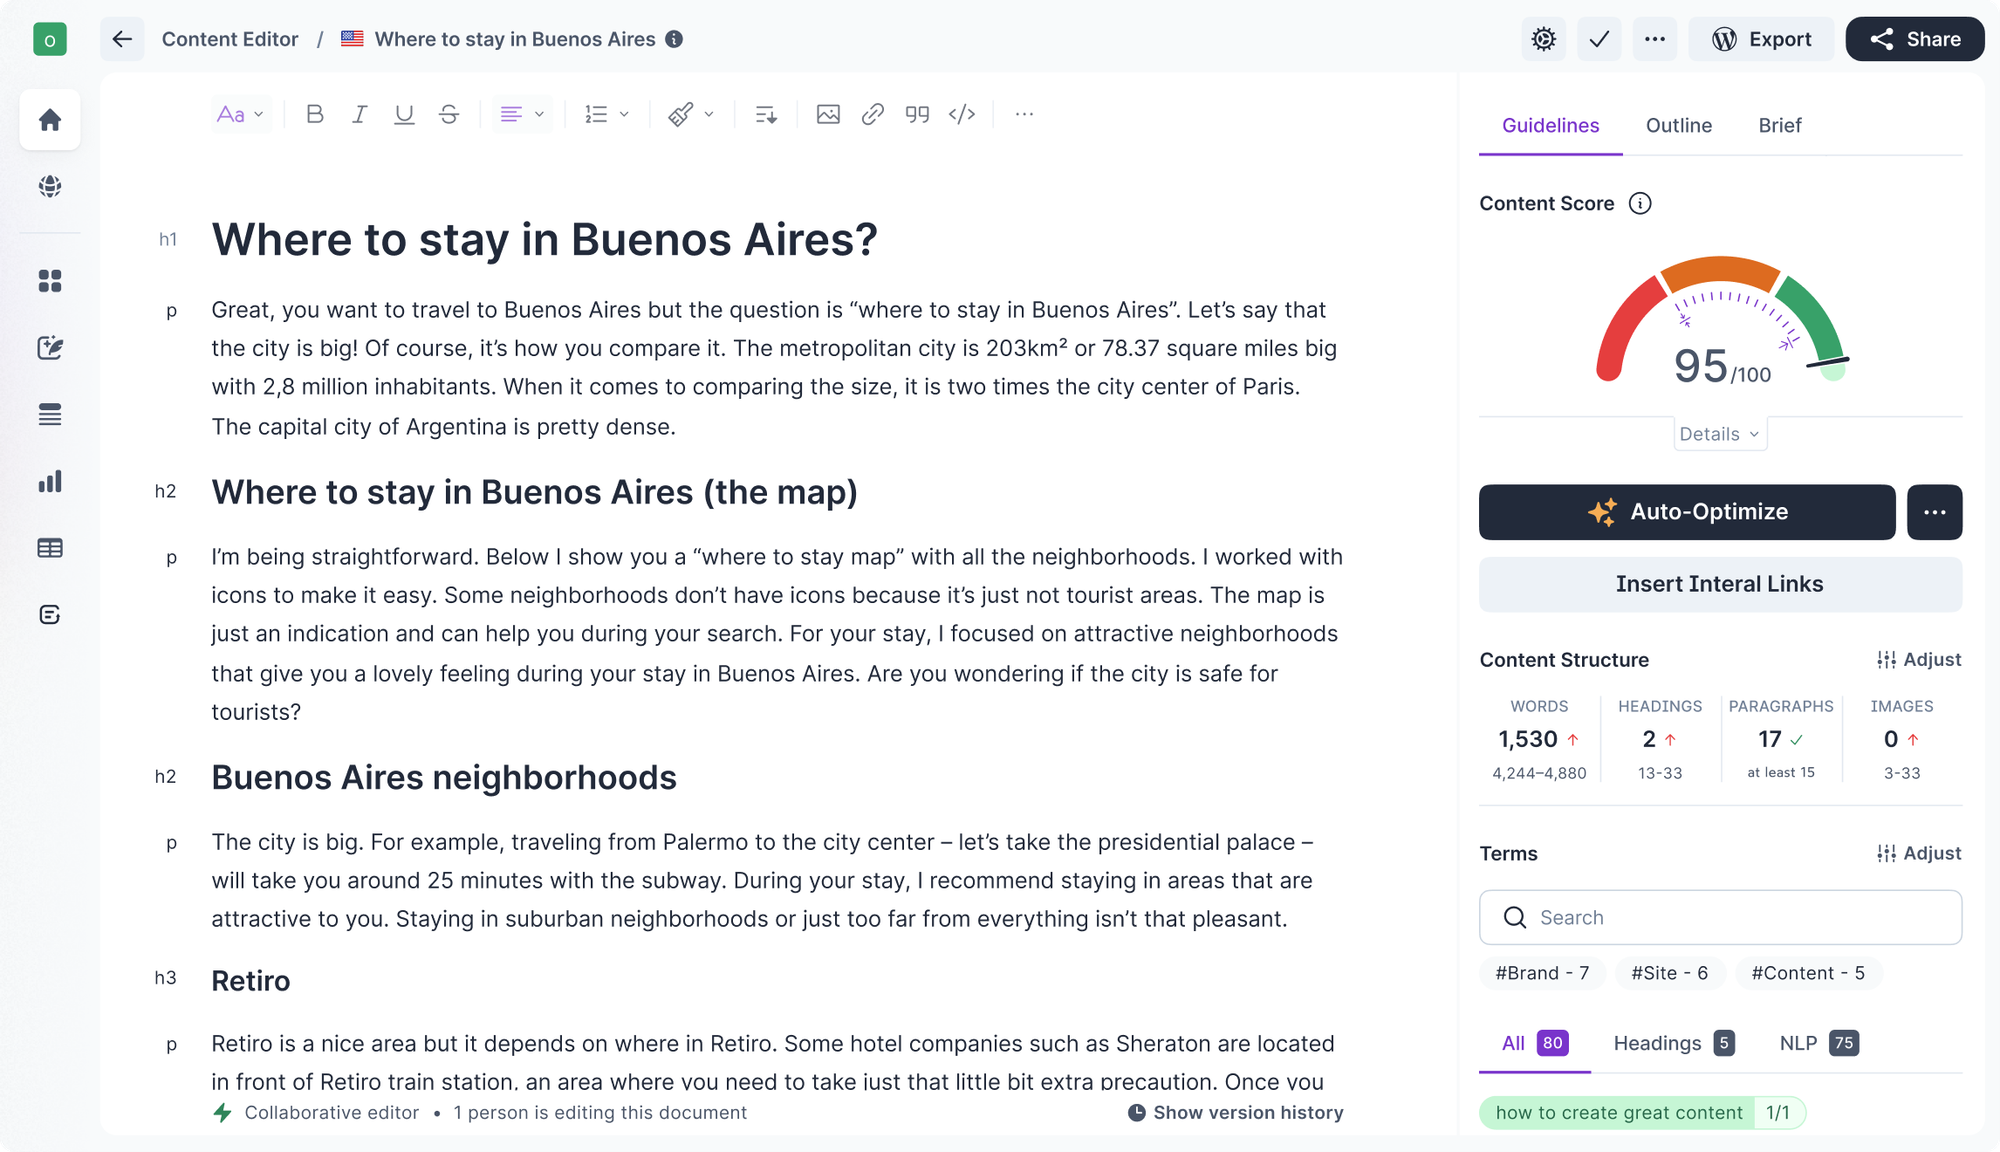
Task: Select the NLP terms tab
Action: click(1817, 1043)
